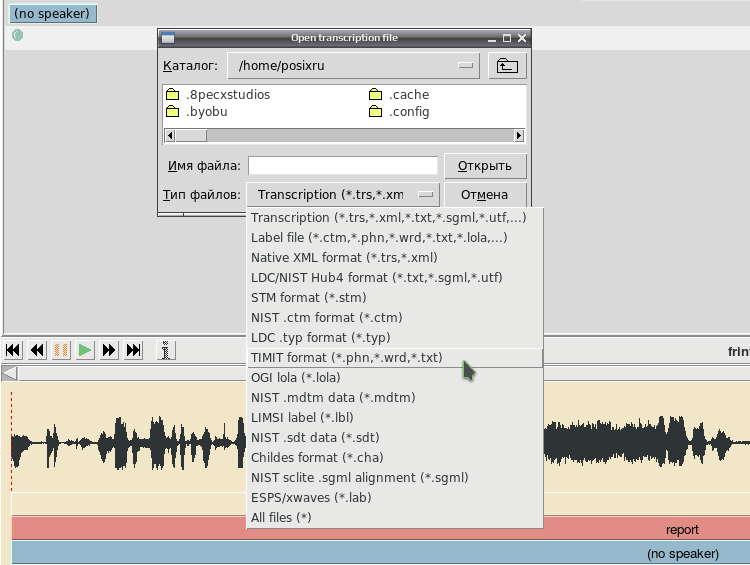
Task: Choose the TIMIT format filter
Action: (x=395, y=358)
